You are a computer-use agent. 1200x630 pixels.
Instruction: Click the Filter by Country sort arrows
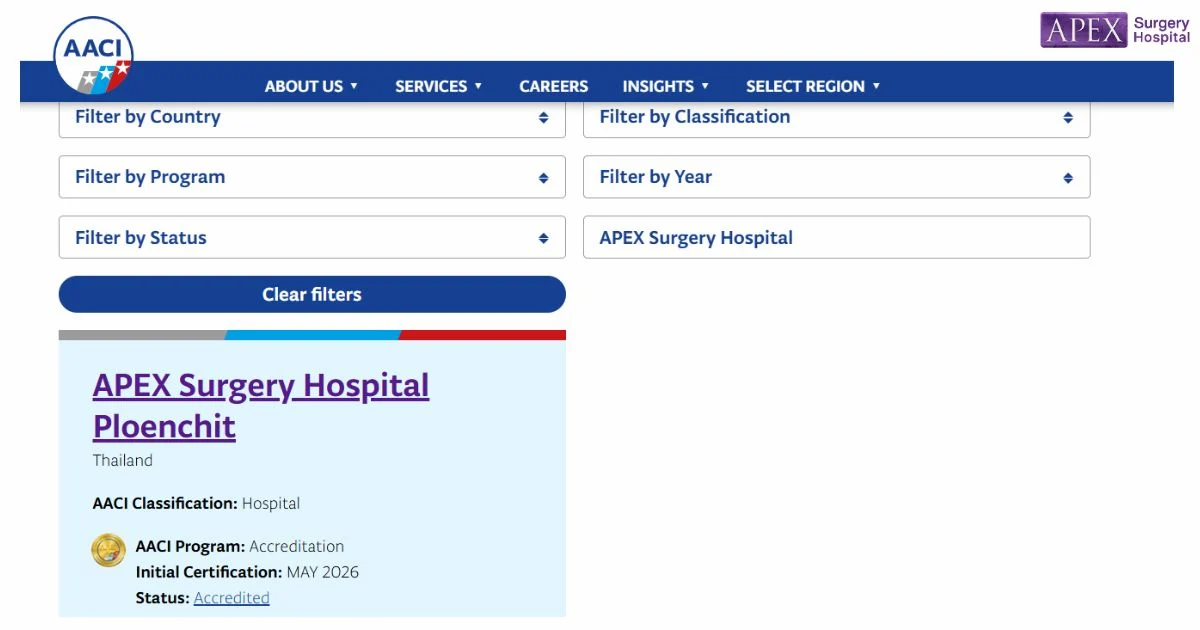[543, 117]
